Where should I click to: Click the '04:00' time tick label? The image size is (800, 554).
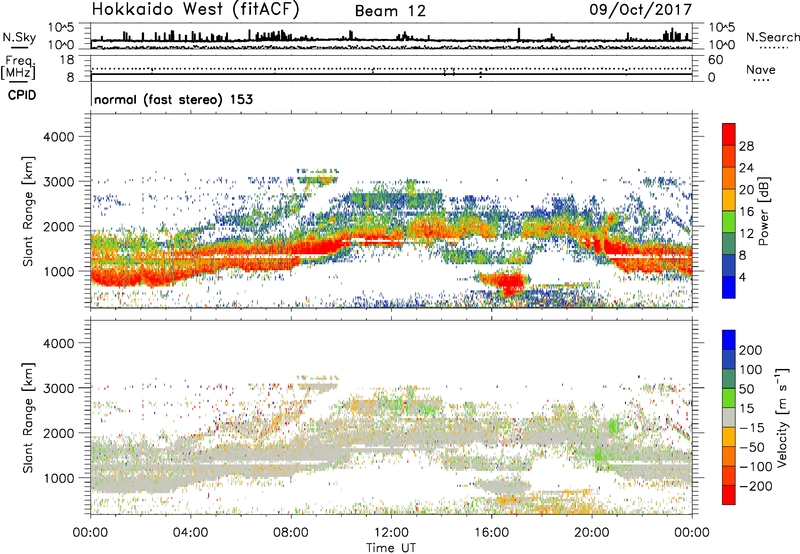tap(190, 532)
